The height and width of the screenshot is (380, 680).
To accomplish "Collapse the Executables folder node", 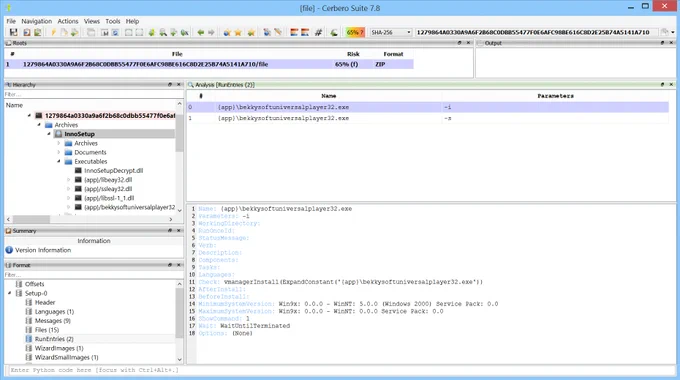I will [x=59, y=161].
